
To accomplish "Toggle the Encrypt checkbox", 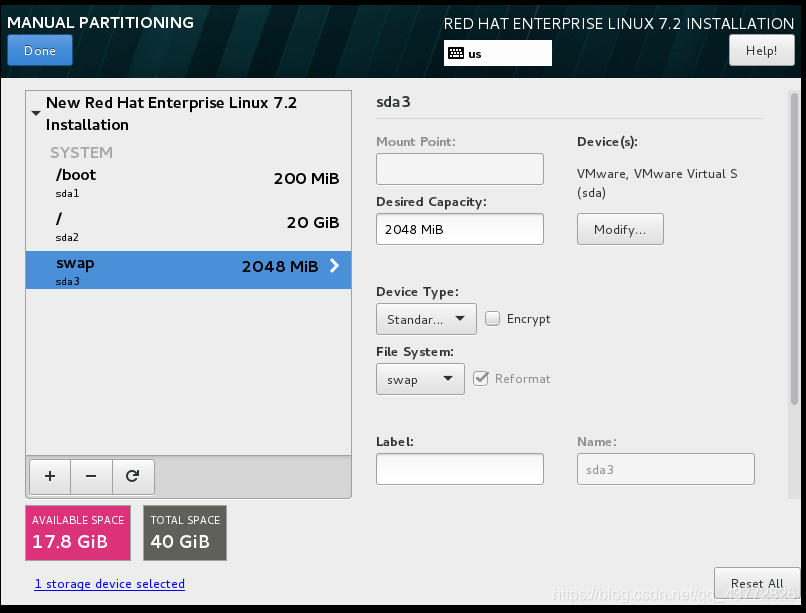I will tap(492, 319).
